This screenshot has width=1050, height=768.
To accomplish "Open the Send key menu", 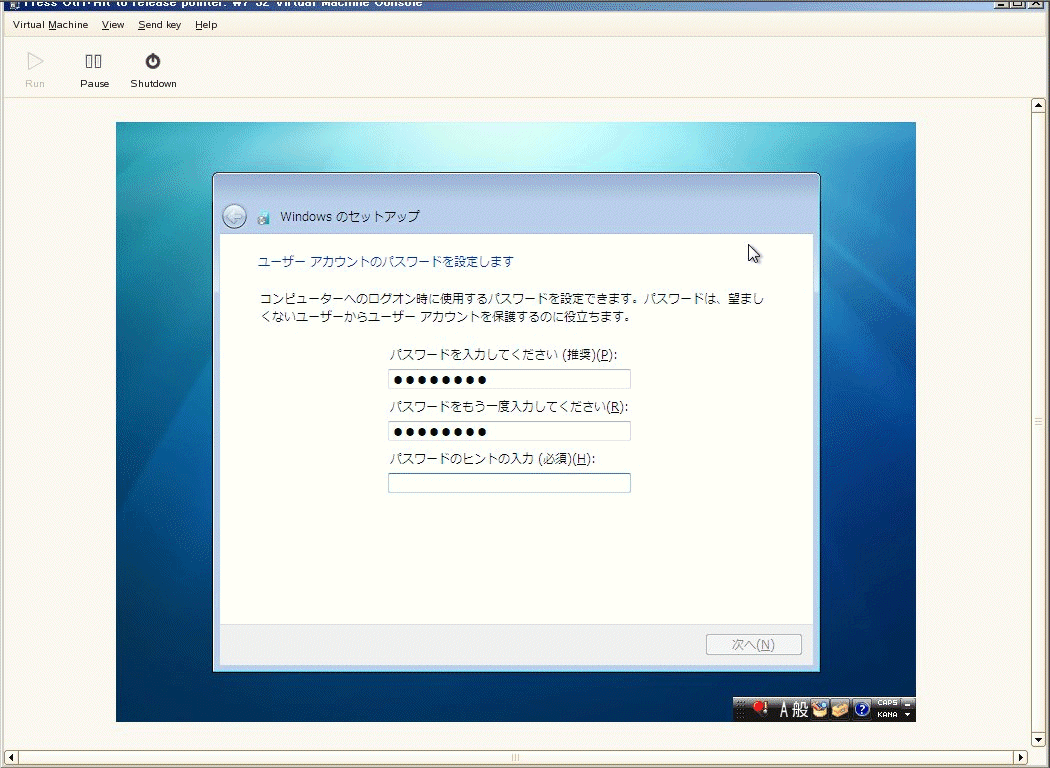I will click(x=159, y=25).
